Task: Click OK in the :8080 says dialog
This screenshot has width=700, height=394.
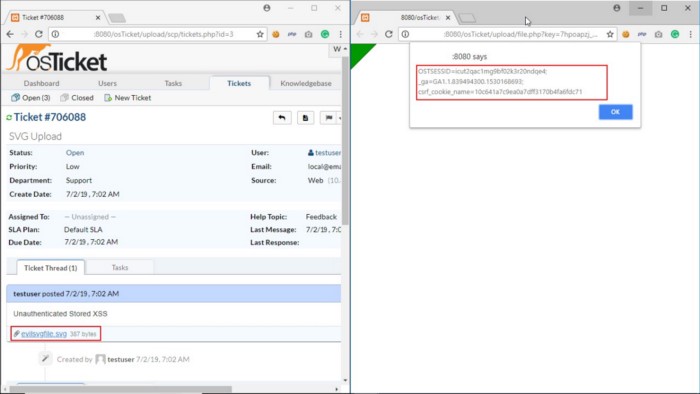Action: click(x=615, y=112)
